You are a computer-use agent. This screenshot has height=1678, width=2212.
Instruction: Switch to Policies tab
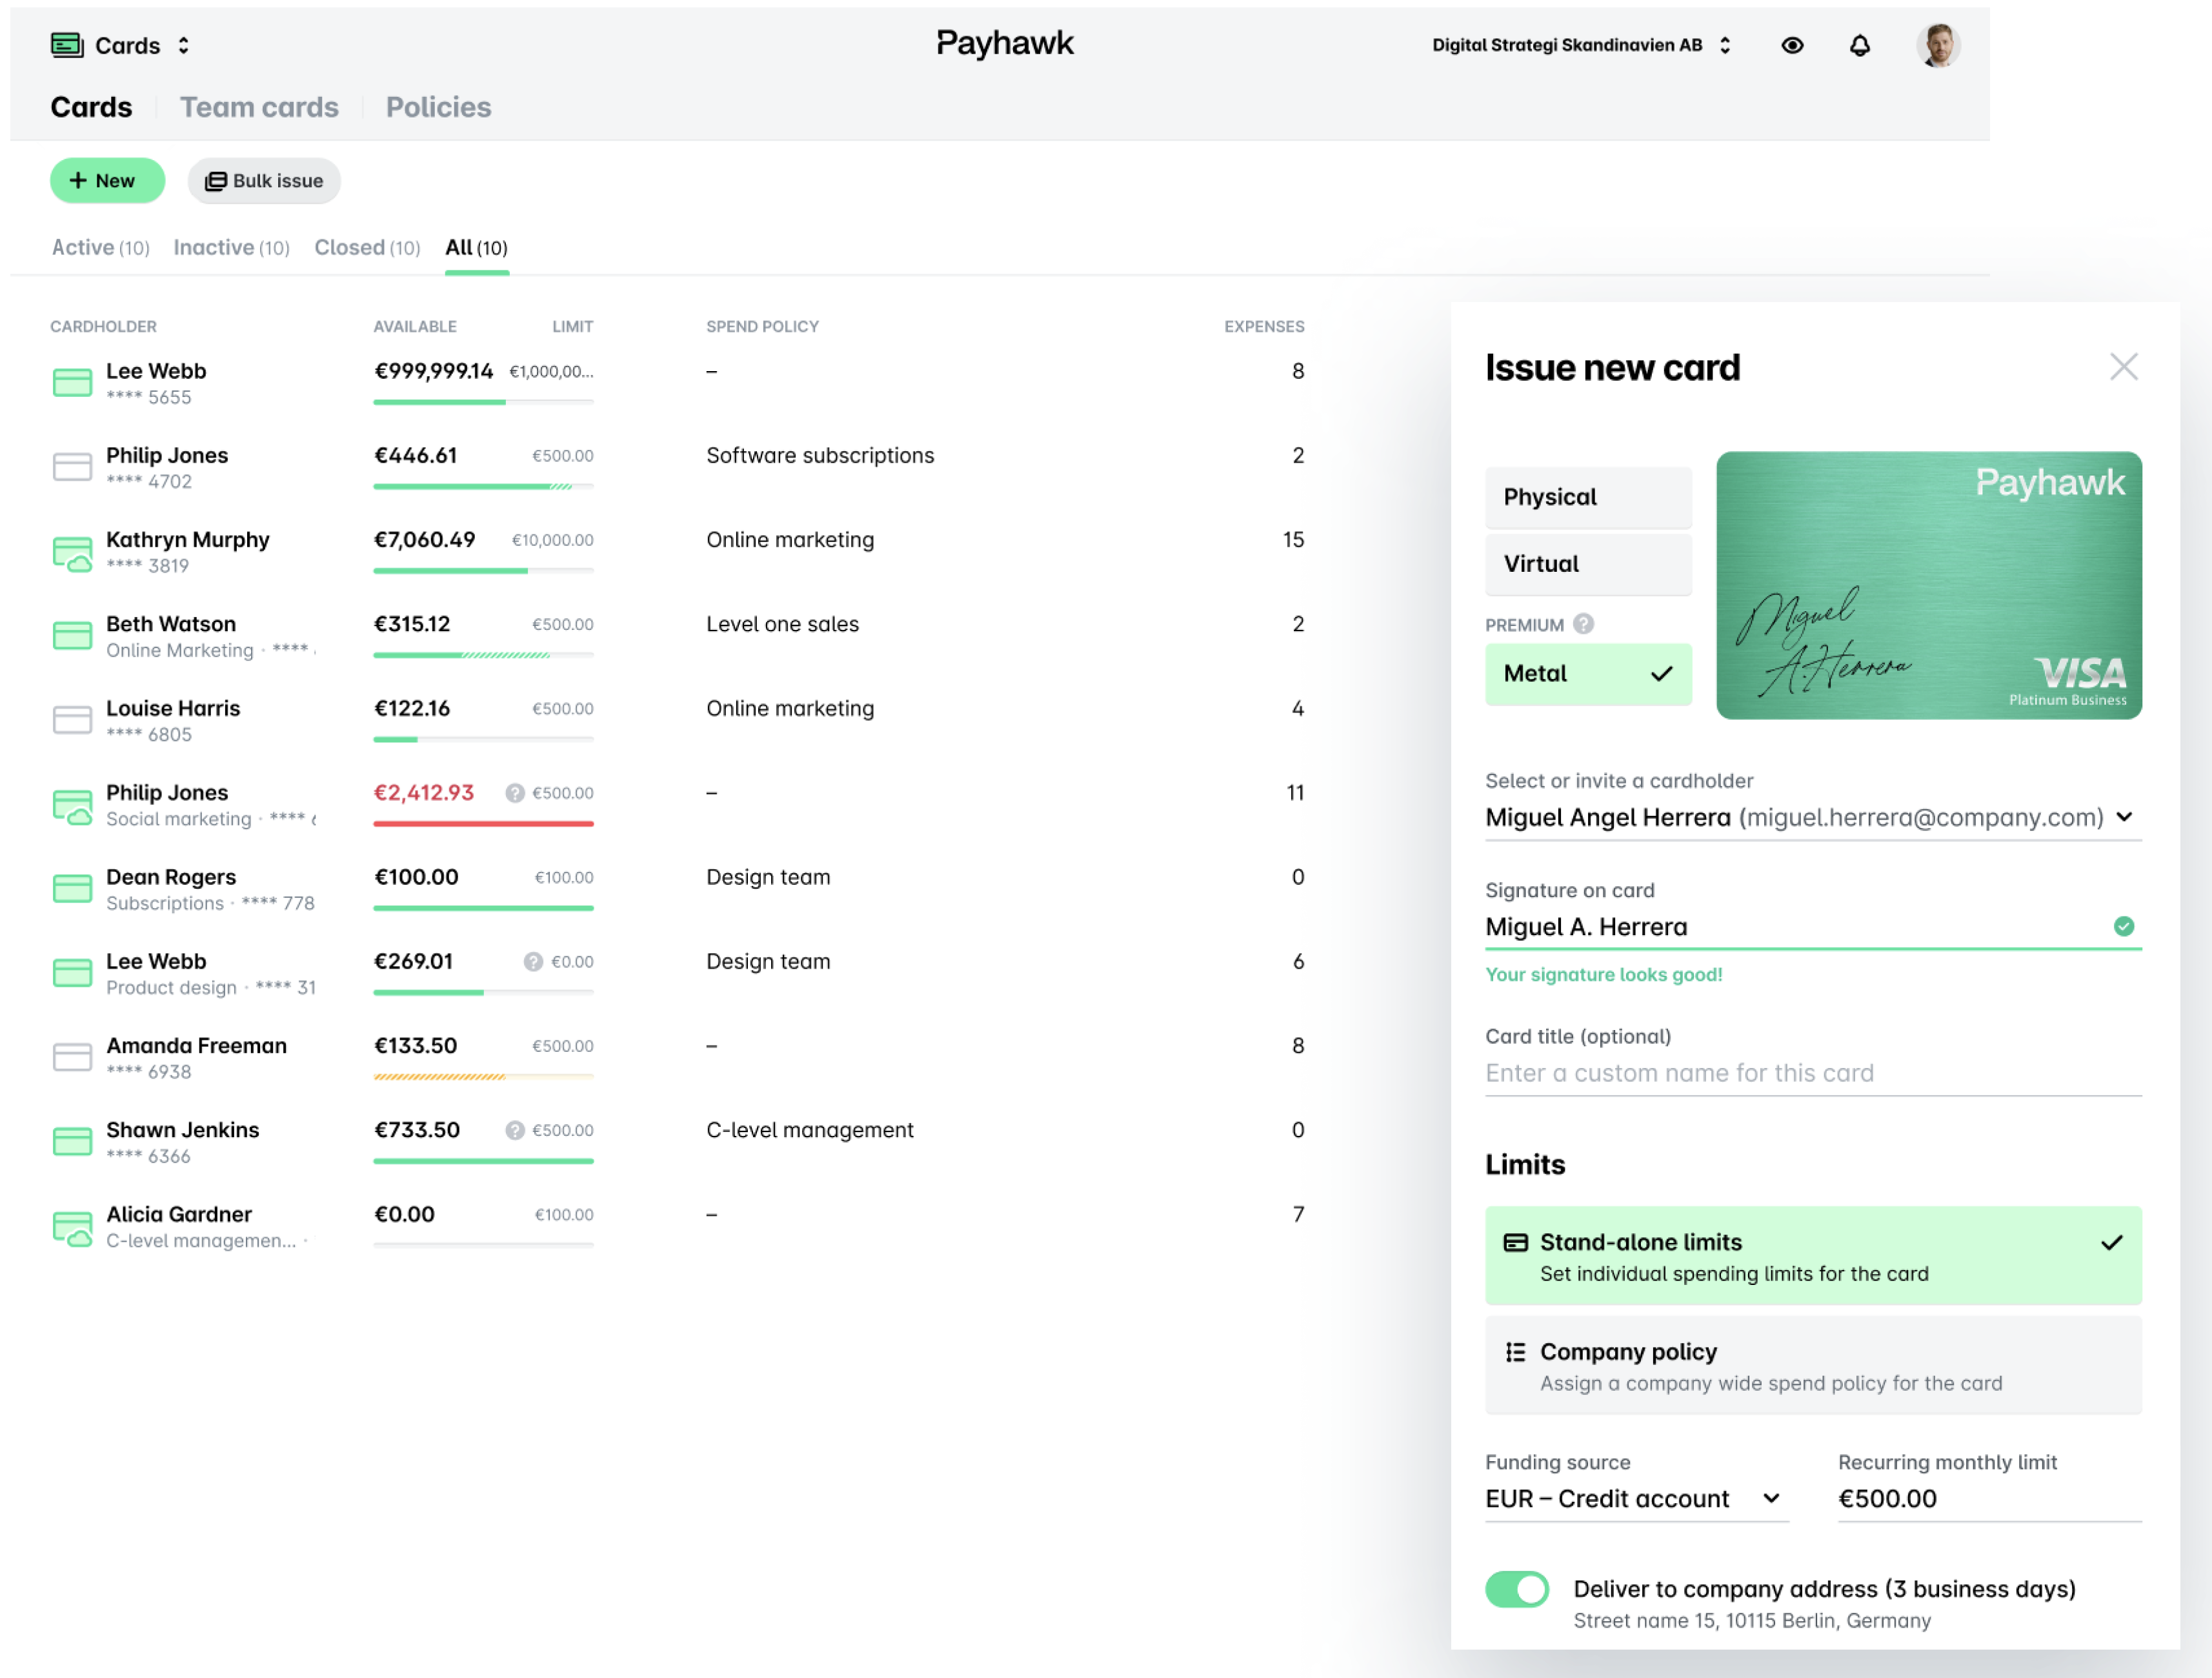point(438,107)
